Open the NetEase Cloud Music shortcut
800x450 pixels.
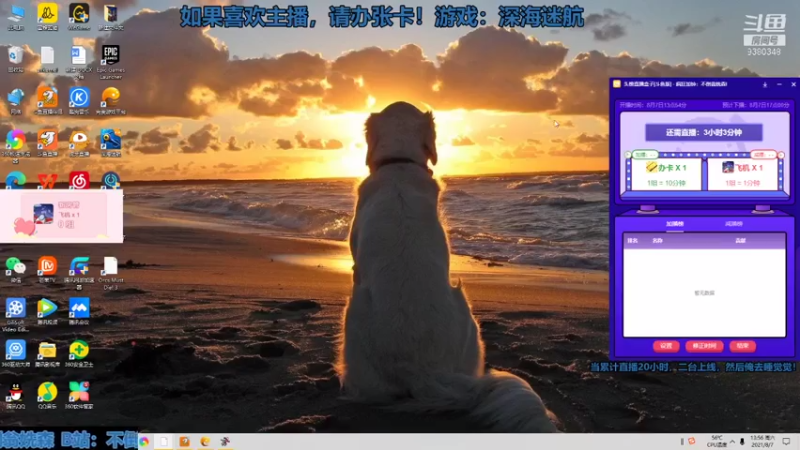tap(79, 180)
